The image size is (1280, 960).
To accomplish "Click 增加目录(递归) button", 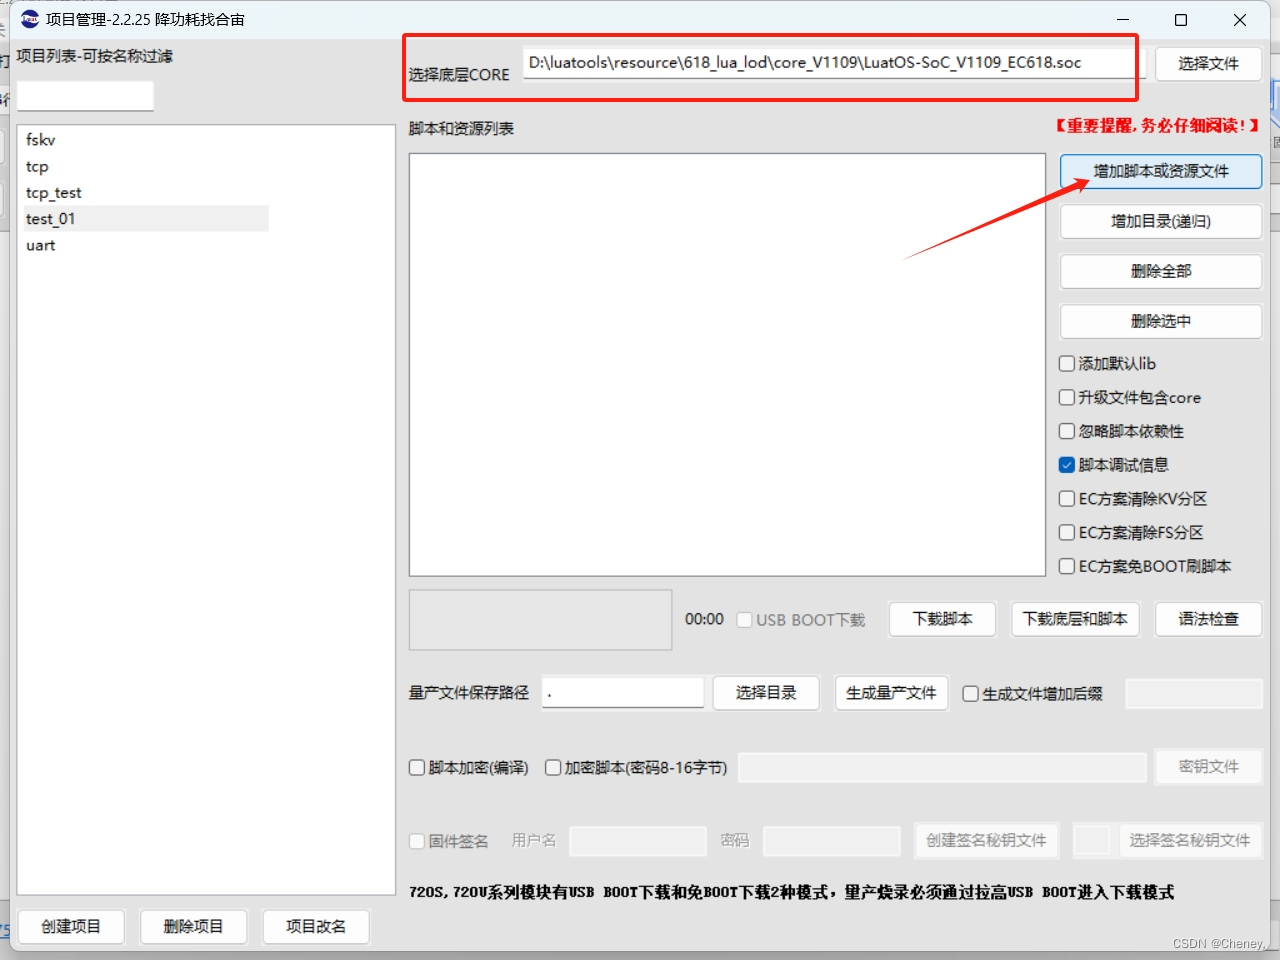I will pos(1161,221).
